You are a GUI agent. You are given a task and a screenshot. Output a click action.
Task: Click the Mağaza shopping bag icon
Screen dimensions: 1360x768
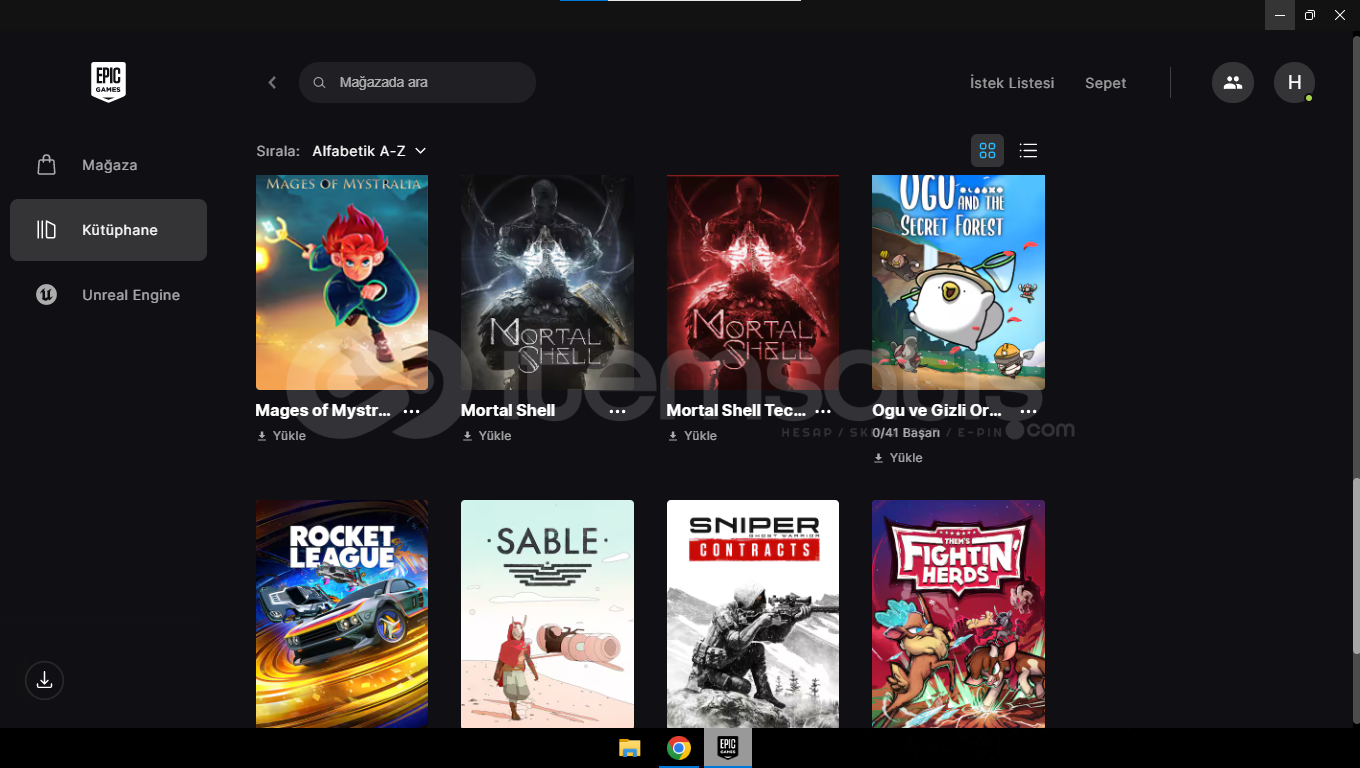coord(46,165)
